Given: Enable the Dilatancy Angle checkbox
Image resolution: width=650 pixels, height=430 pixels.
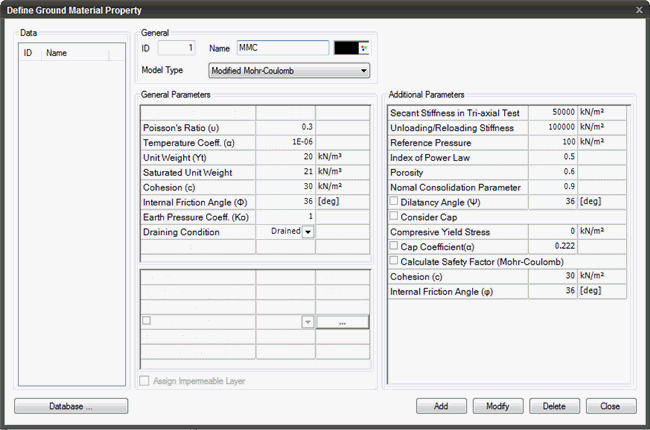Looking at the screenshot, I should pos(395,202).
